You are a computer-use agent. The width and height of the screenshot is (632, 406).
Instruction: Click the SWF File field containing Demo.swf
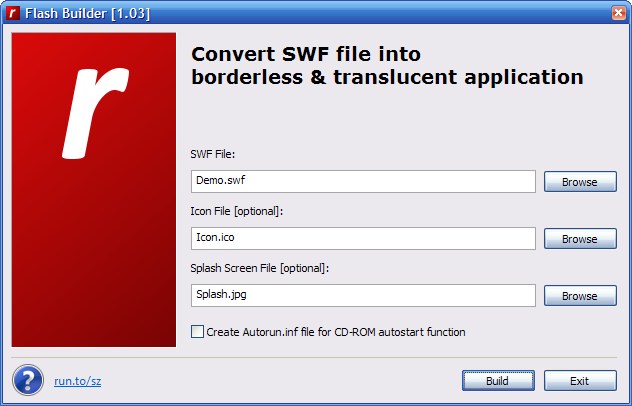click(x=363, y=181)
